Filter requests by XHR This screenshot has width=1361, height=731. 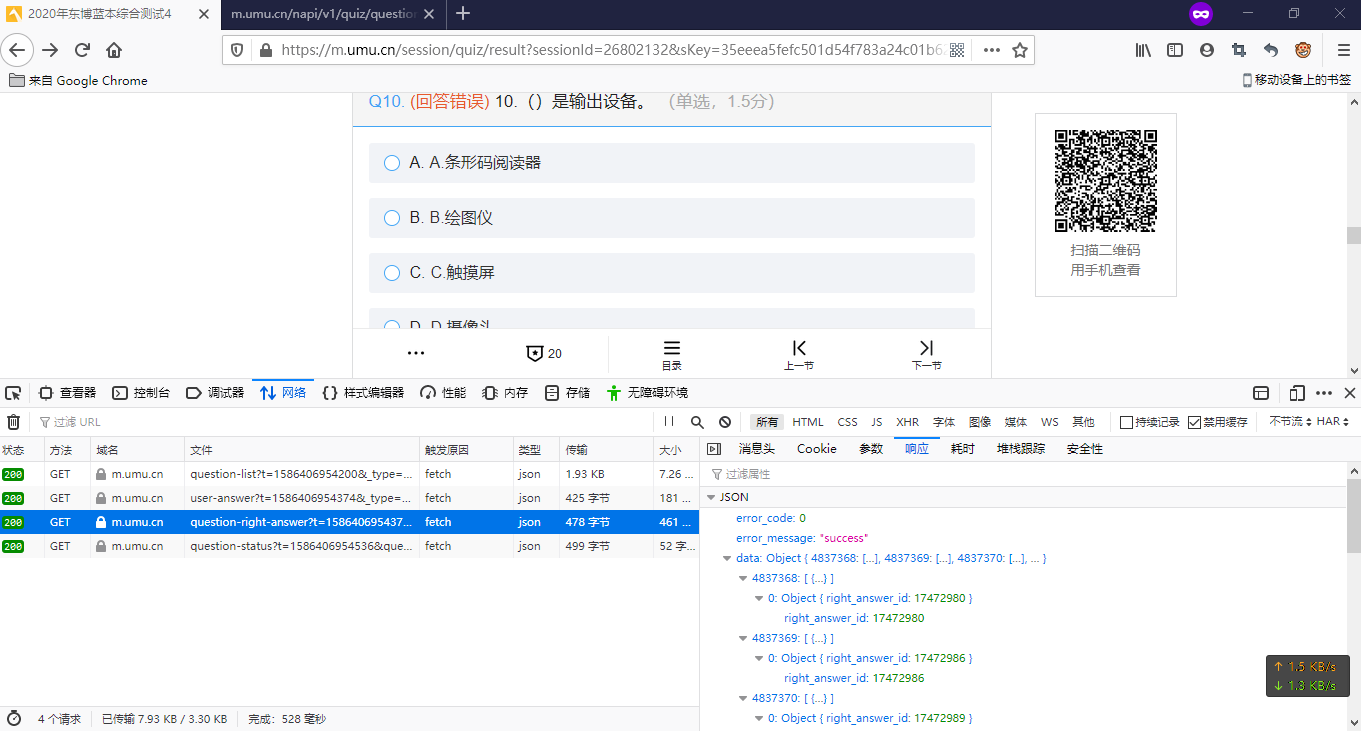pyautogui.click(x=907, y=422)
